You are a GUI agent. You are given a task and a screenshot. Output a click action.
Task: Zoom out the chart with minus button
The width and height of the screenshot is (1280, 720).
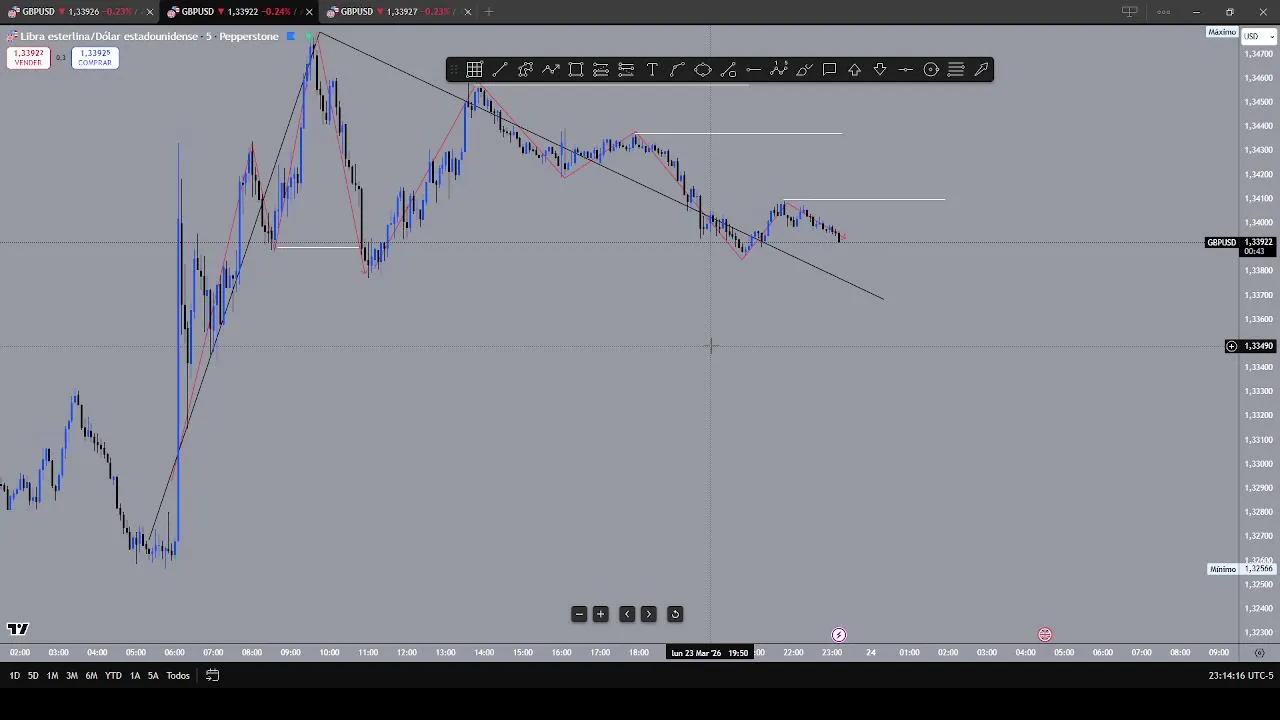coord(579,614)
